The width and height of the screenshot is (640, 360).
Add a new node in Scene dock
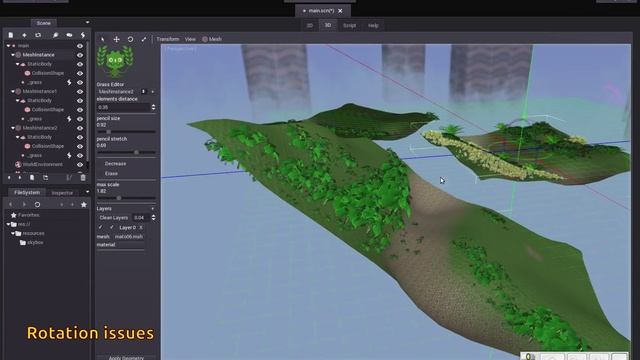[x=11, y=35]
